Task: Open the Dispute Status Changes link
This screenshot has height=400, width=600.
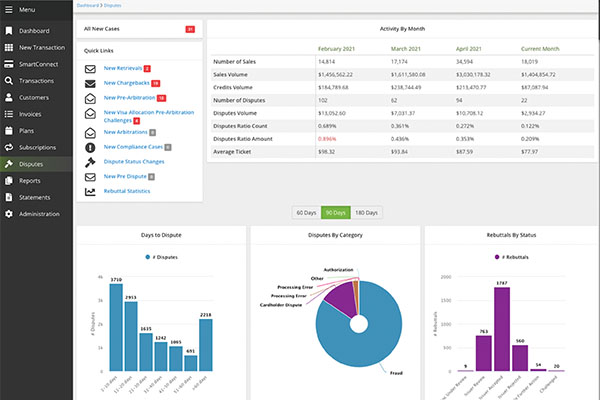Action: tap(134, 162)
